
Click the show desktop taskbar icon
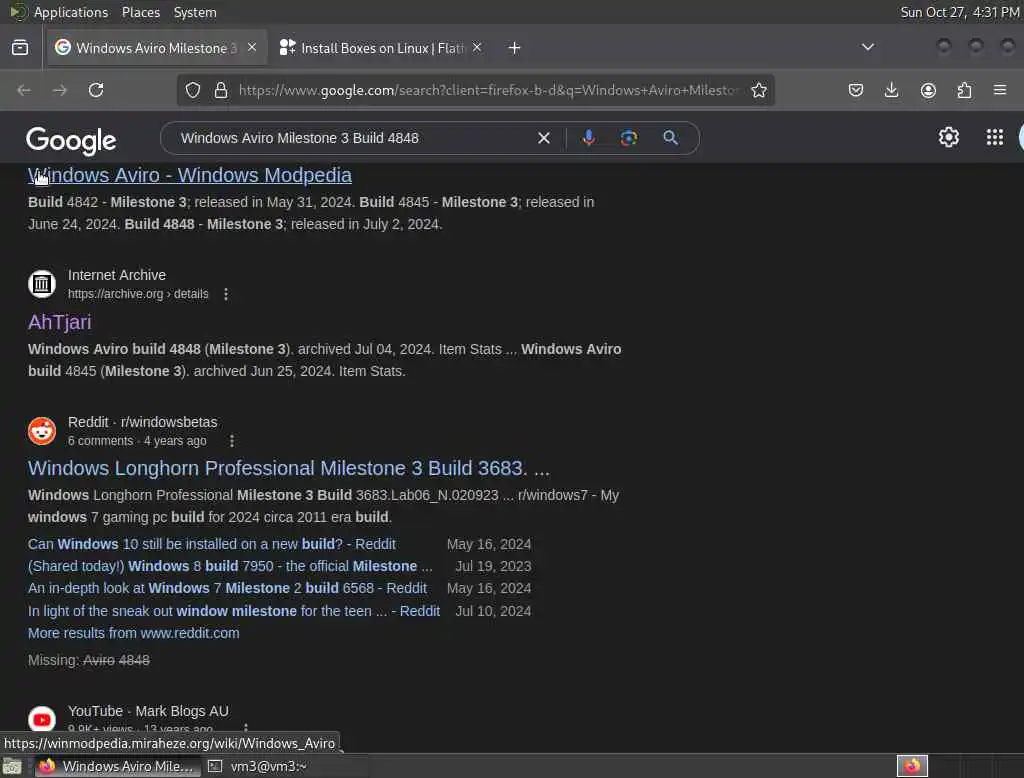click(12, 766)
